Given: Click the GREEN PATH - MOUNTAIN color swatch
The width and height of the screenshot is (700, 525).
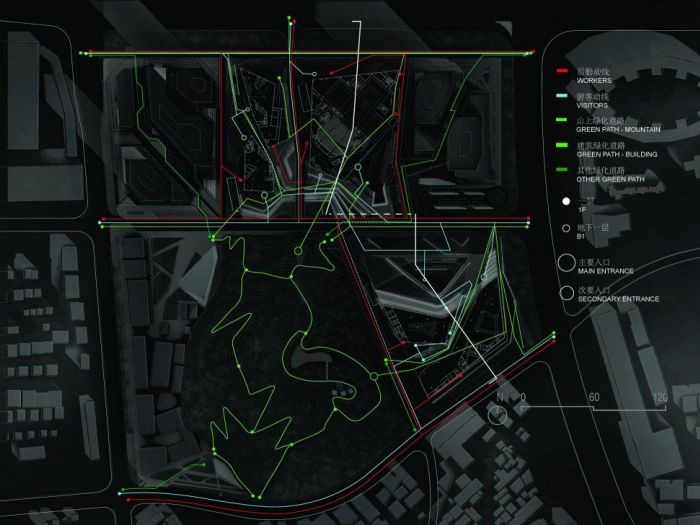Looking at the screenshot, I should 562,120.
